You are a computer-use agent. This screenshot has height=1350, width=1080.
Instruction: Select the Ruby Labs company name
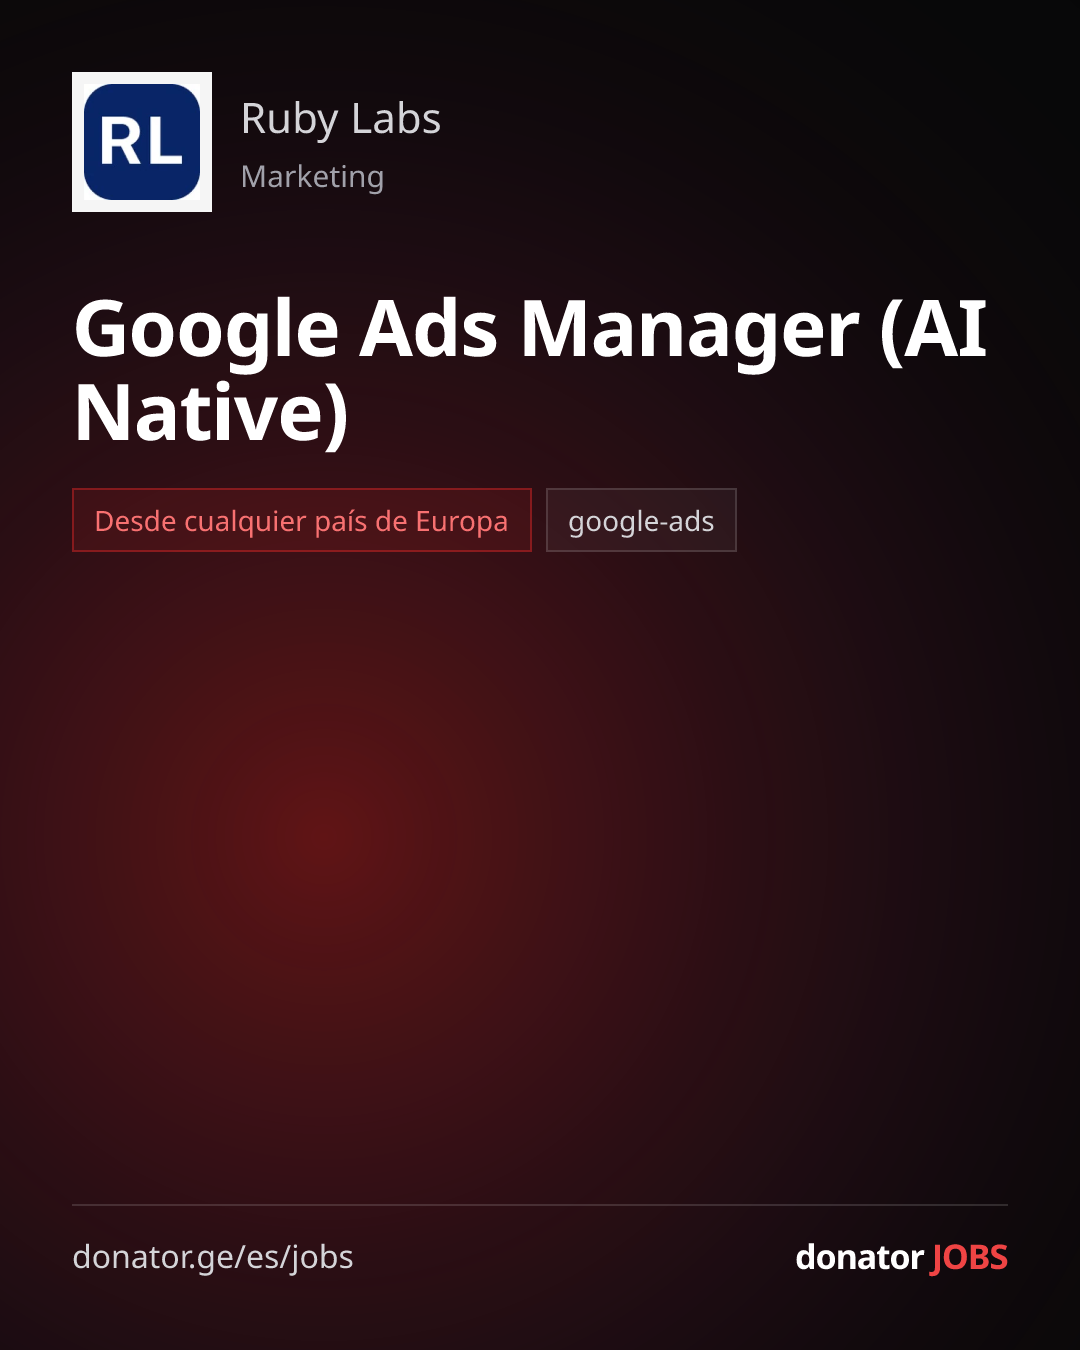tap(341, 119)
